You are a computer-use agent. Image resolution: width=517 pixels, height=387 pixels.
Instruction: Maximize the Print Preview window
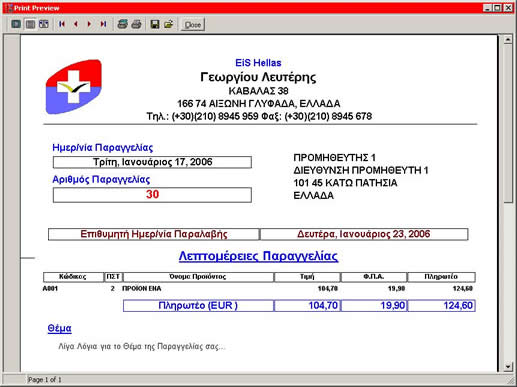[497, 8]
